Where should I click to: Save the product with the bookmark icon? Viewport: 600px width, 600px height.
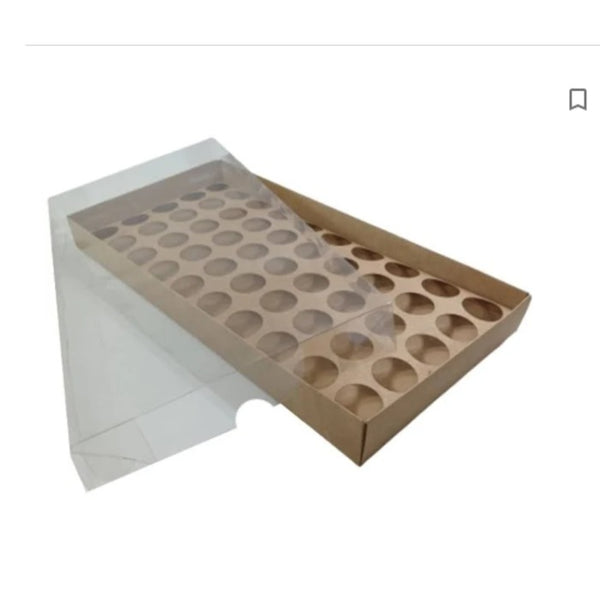click(578, 99)
